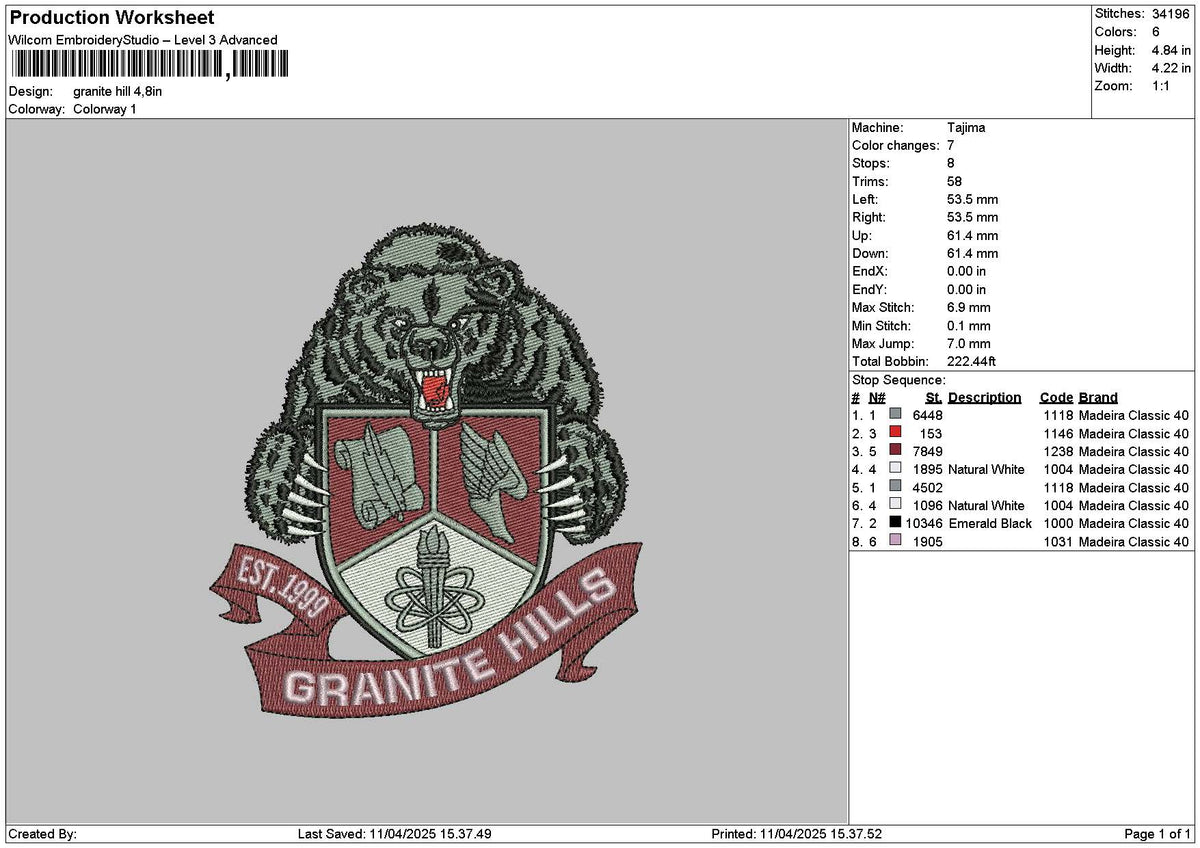This screenshot has height=848, width=1200.
Task: Click the Up value '61.4 mm'
Action: click(x=972, y=236)
